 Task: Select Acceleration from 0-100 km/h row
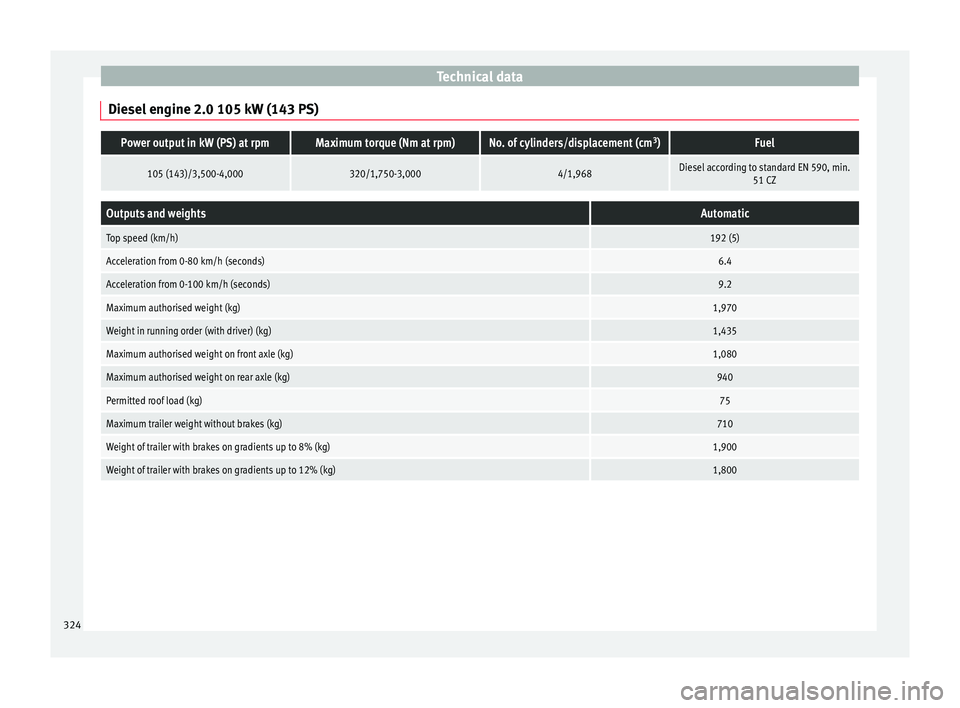(x=479, y=284)
